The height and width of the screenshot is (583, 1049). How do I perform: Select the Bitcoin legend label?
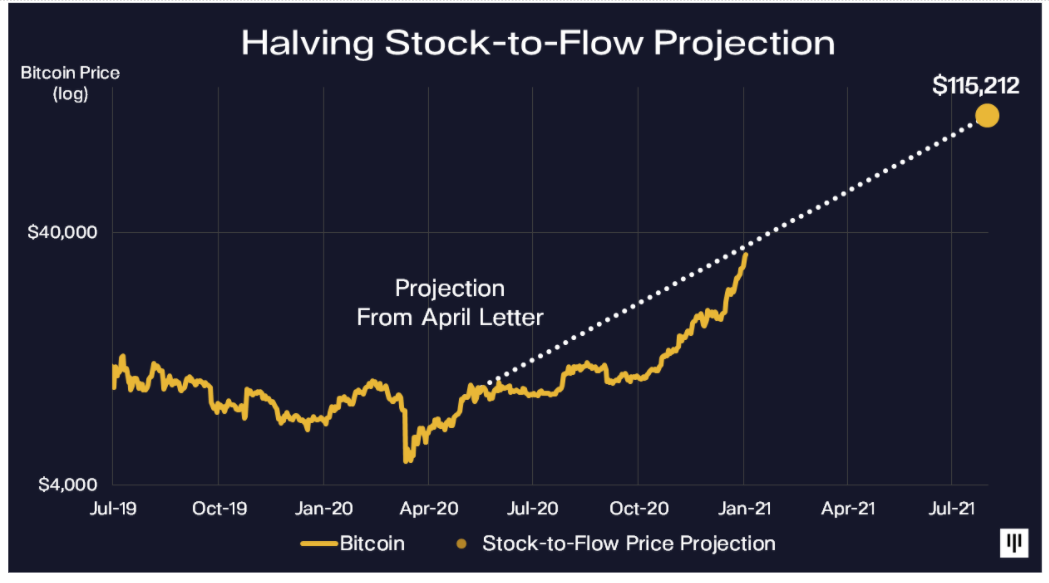(x=372, y=544)
